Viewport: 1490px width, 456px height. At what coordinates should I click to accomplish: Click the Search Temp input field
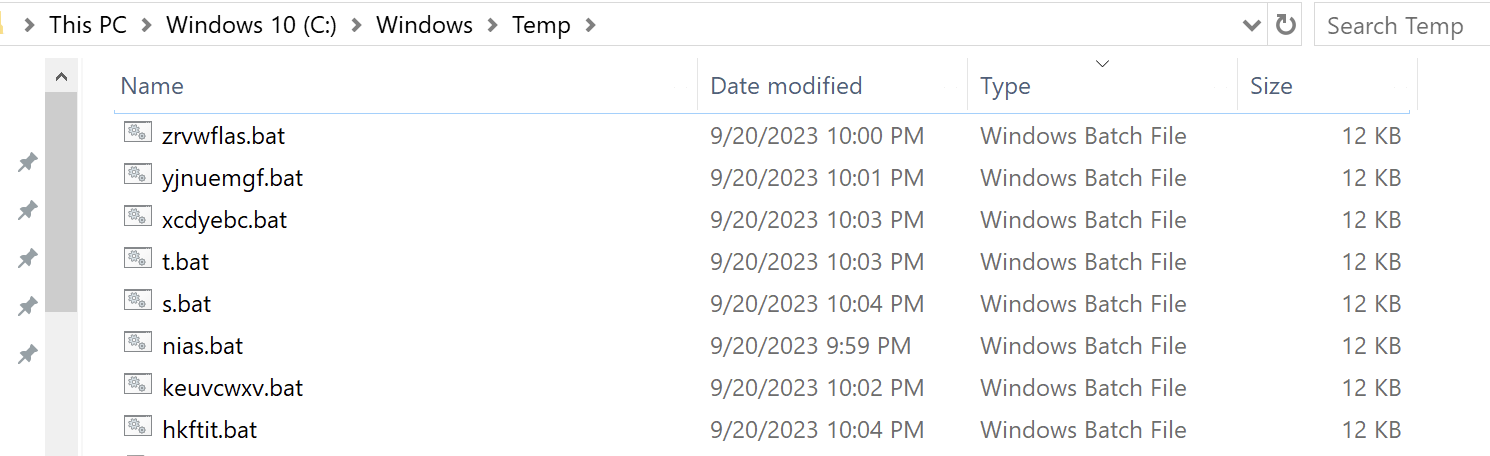tap(1400, 26)
